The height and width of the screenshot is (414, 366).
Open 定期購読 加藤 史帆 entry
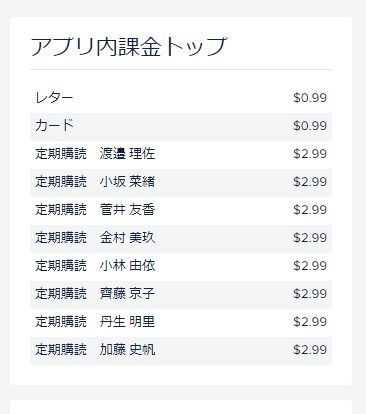pyautogui.click(x=181, y=351)
